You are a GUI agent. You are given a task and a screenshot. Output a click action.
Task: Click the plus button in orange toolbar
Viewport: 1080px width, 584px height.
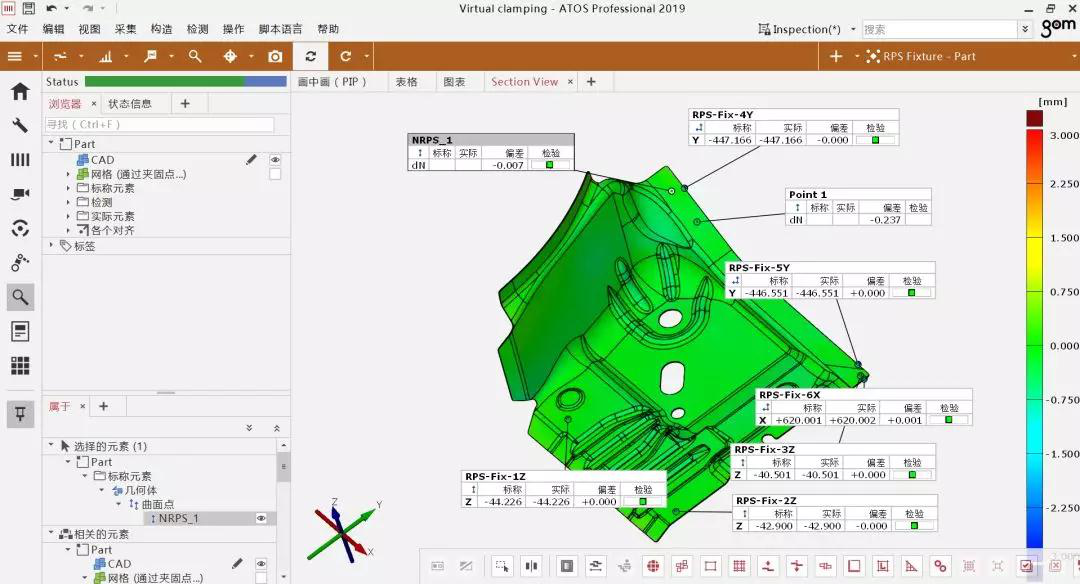click(x=835, y=56)
